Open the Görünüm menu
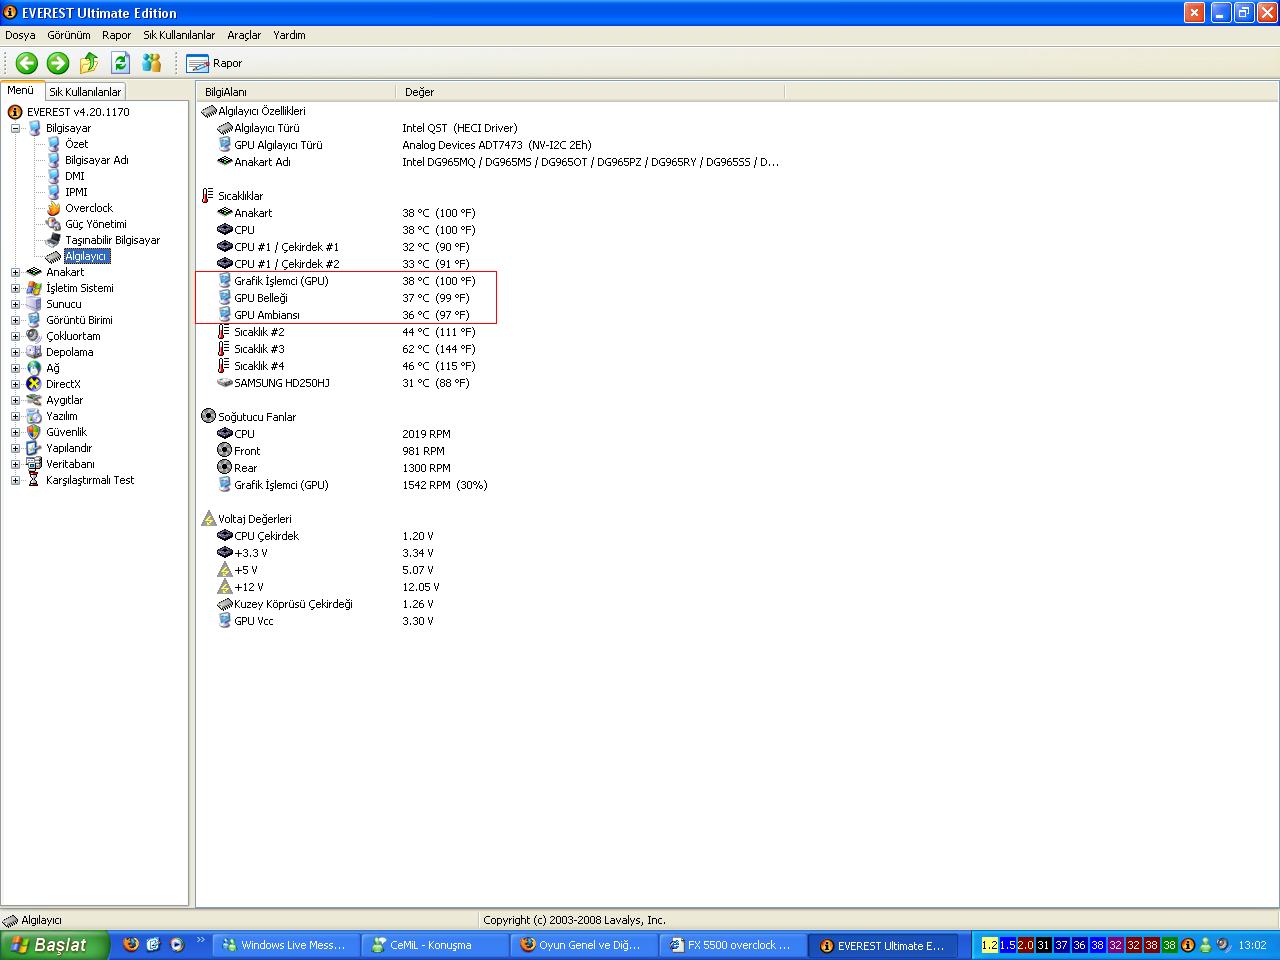The width and height of the screenshot is (1280, 960). [x=69, y=35]
